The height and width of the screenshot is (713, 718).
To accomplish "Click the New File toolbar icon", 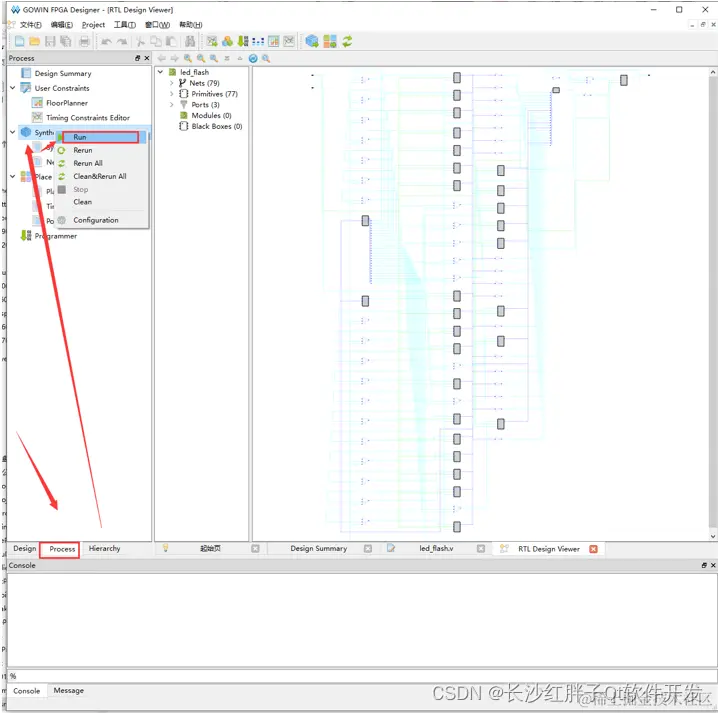I will (x=19, y=41).
